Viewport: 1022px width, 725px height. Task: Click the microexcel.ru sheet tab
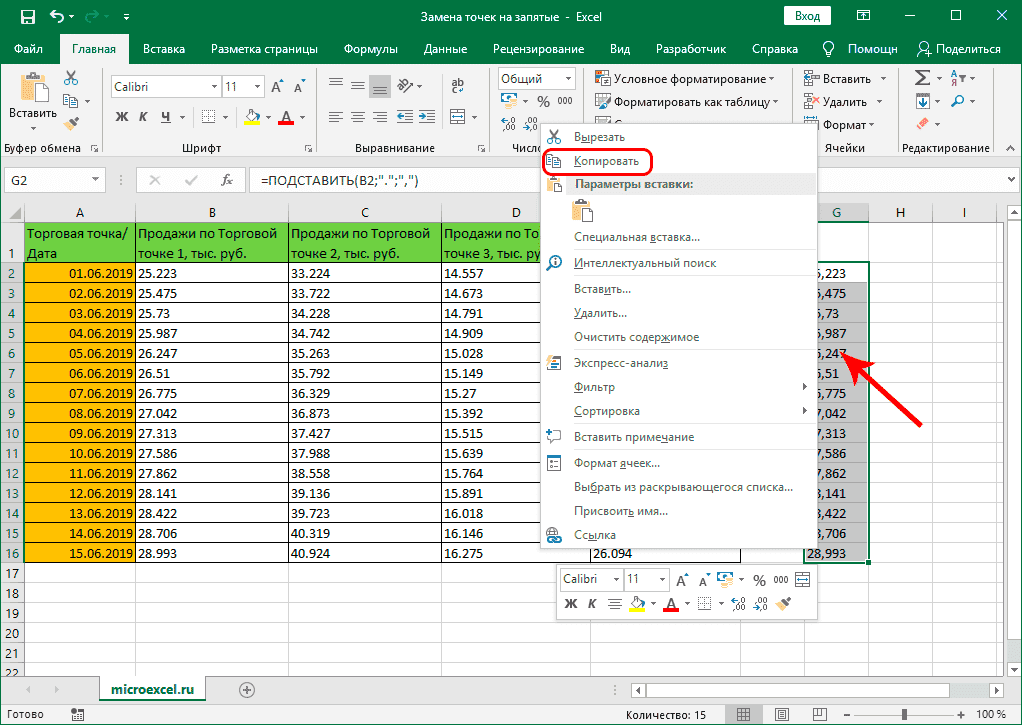[x=152, y=689]
